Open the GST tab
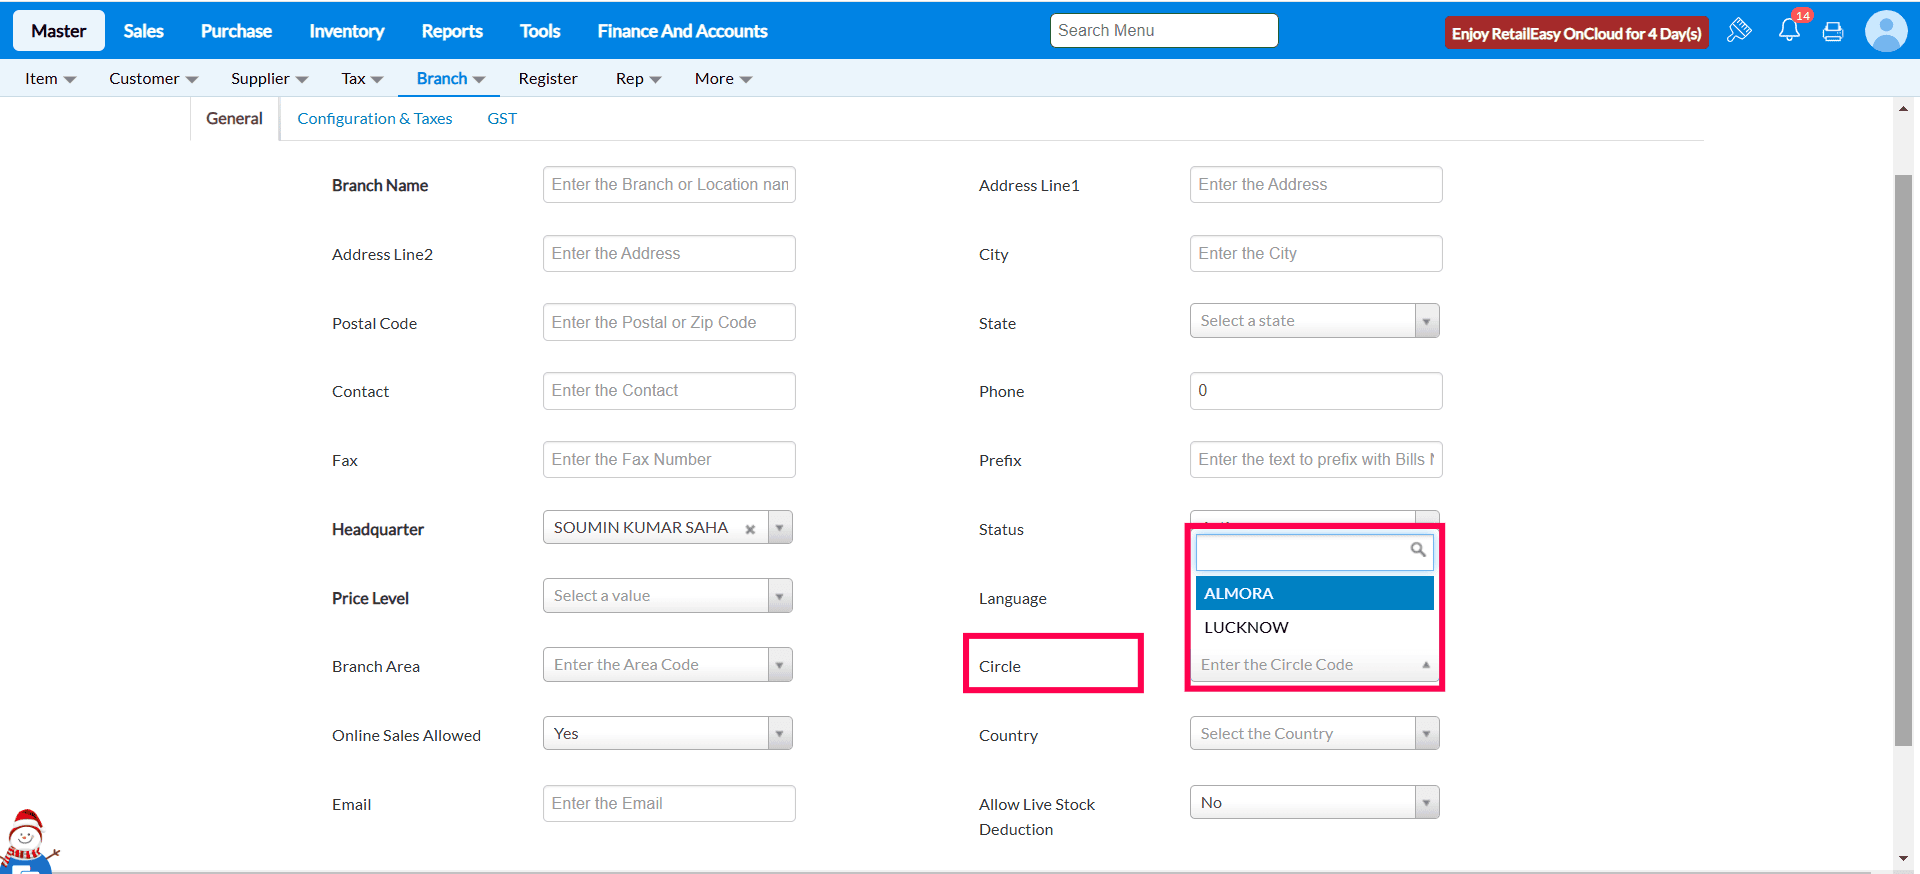This screenshot has height=874, width=1920. tap(502, 119)
